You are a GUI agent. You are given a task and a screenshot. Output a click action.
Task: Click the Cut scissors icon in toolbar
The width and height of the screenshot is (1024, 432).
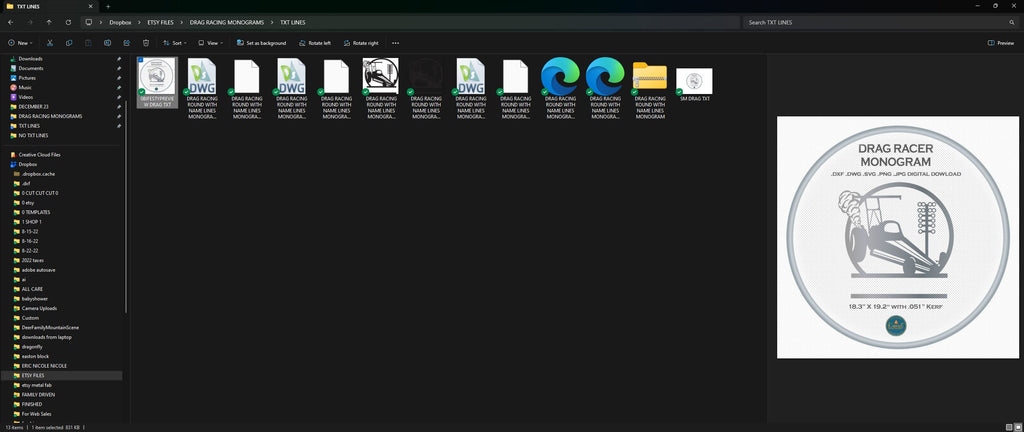point(50,43)
